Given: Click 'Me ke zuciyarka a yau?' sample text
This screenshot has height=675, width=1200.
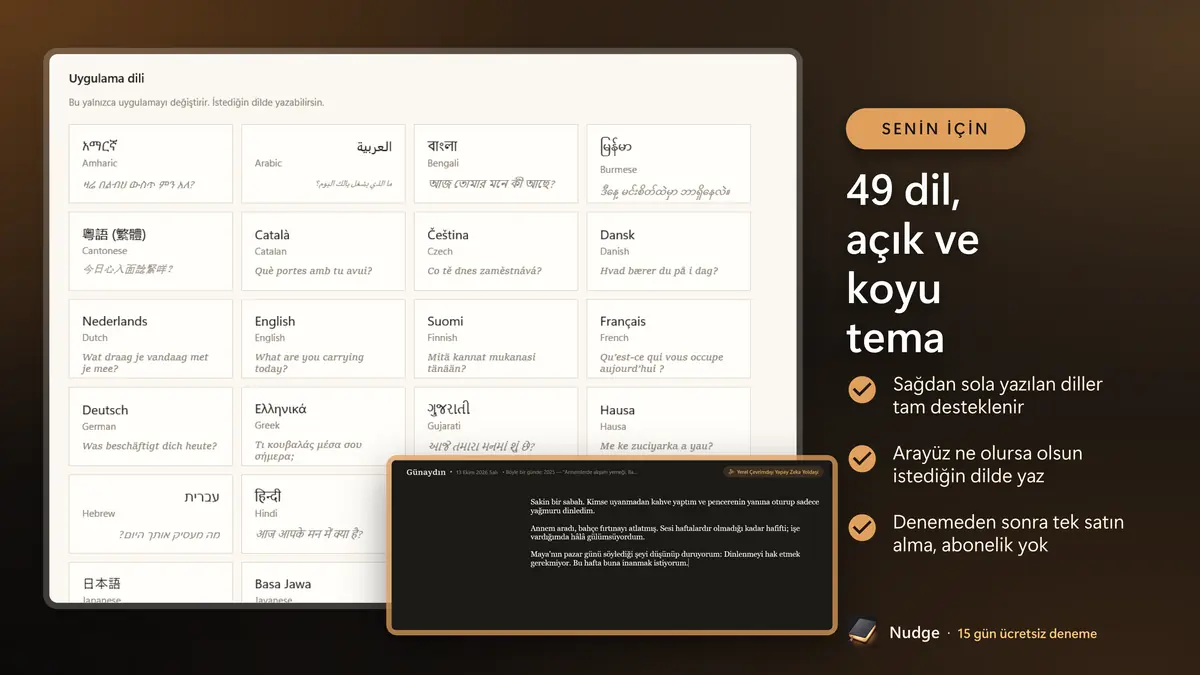Looking at the screenshot, I should pyautogui.click(x=655, y=448).
